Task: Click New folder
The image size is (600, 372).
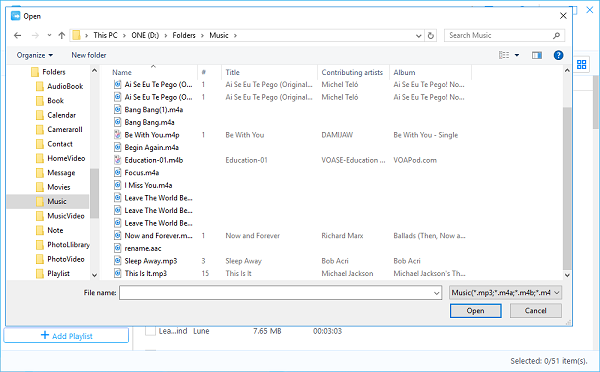Action: tap(89, 55)
